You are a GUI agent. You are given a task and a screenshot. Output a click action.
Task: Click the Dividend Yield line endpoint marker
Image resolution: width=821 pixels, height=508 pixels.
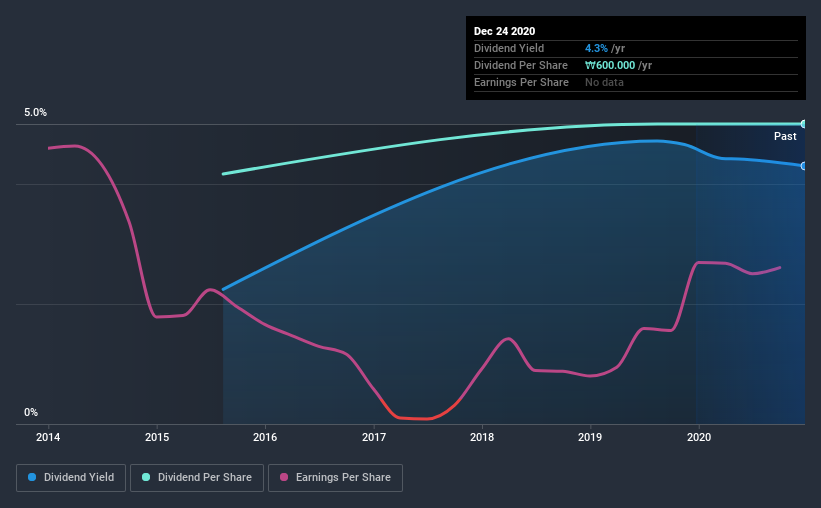tap(803, 166)
